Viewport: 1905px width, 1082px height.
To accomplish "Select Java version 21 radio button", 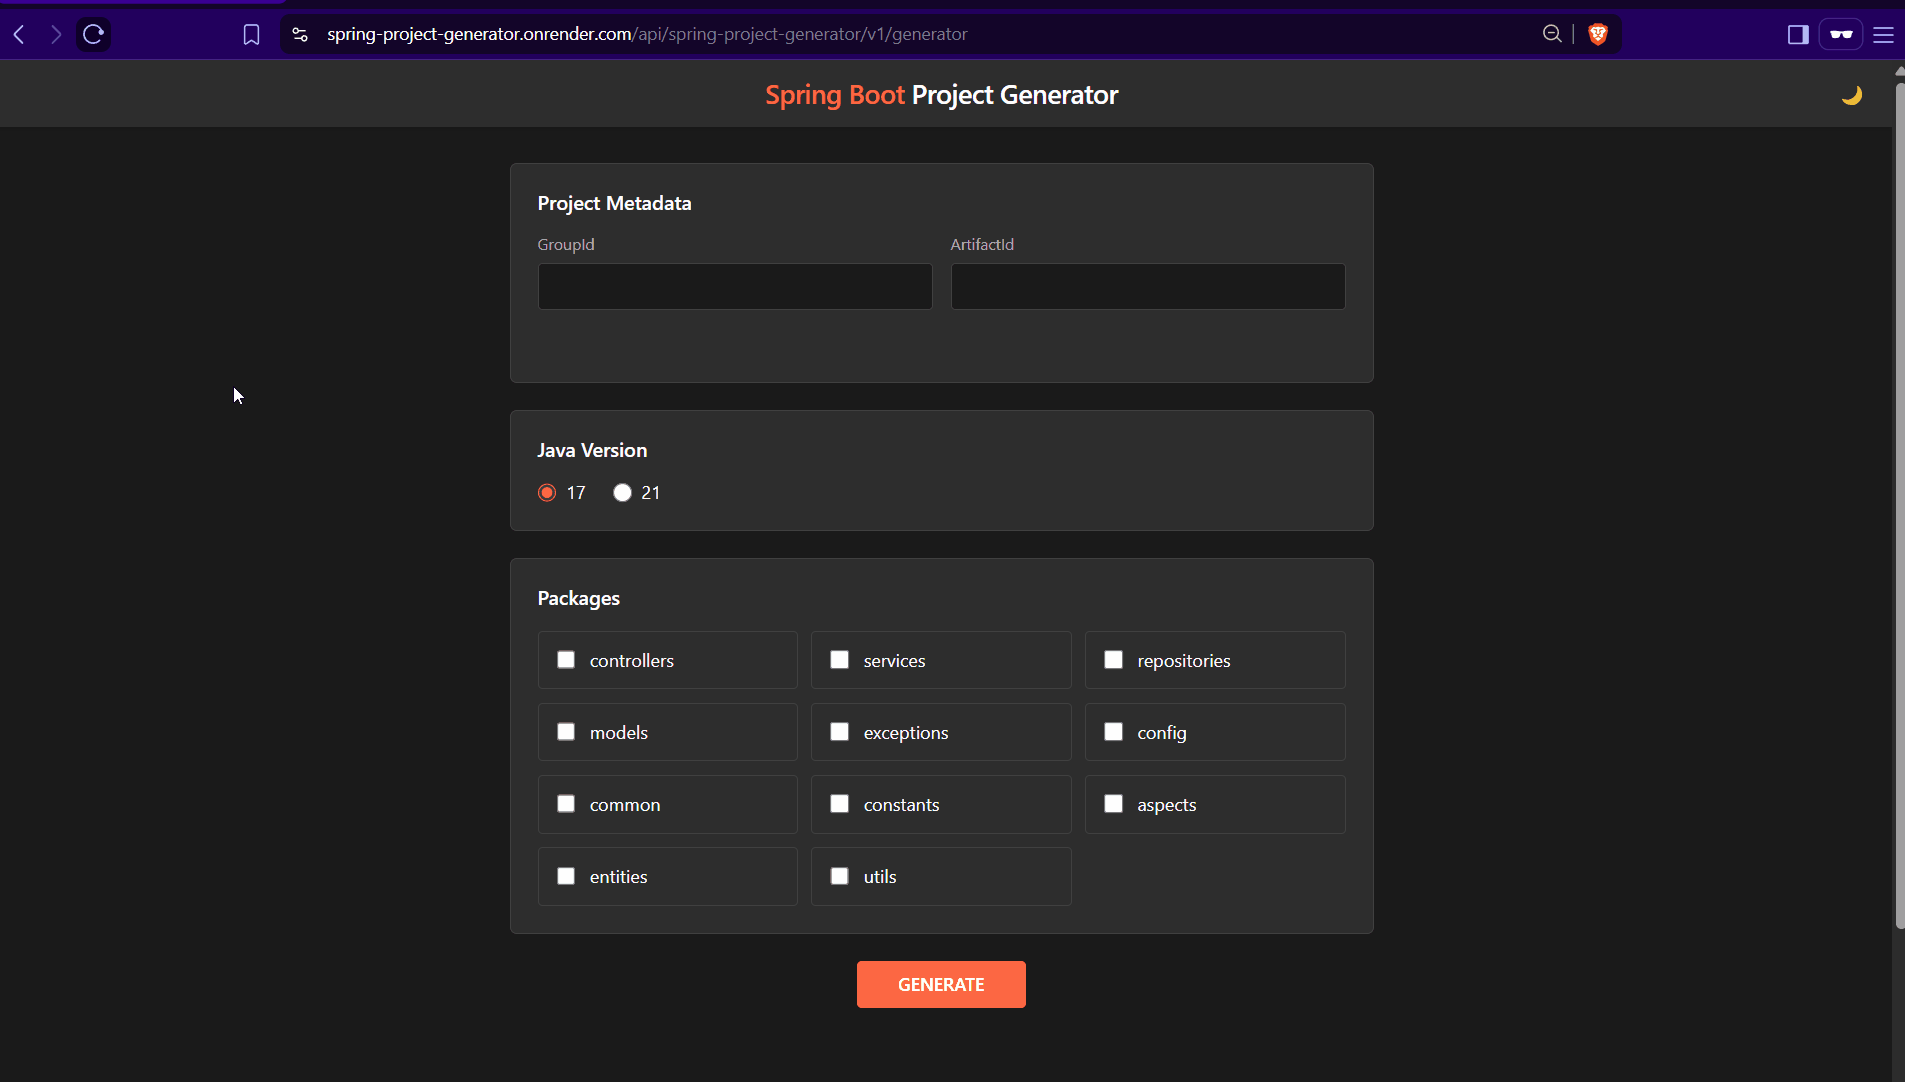I will 622,493.
